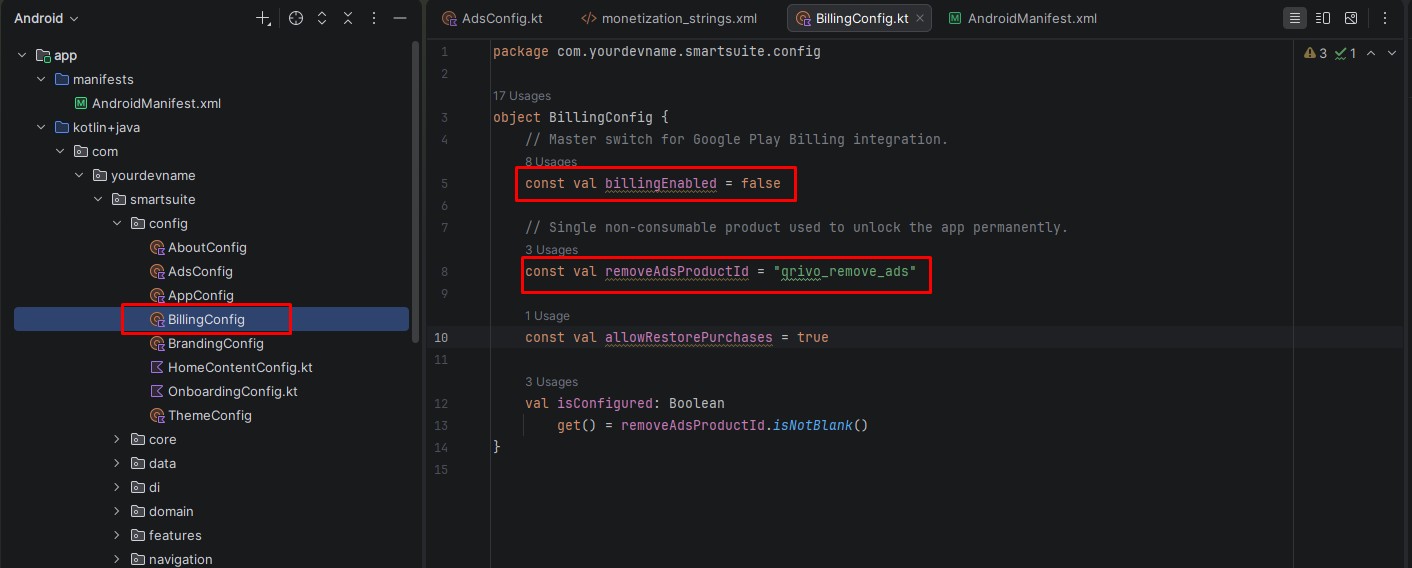
Task: Collapse the manifests folder
Action: (41, 79)
